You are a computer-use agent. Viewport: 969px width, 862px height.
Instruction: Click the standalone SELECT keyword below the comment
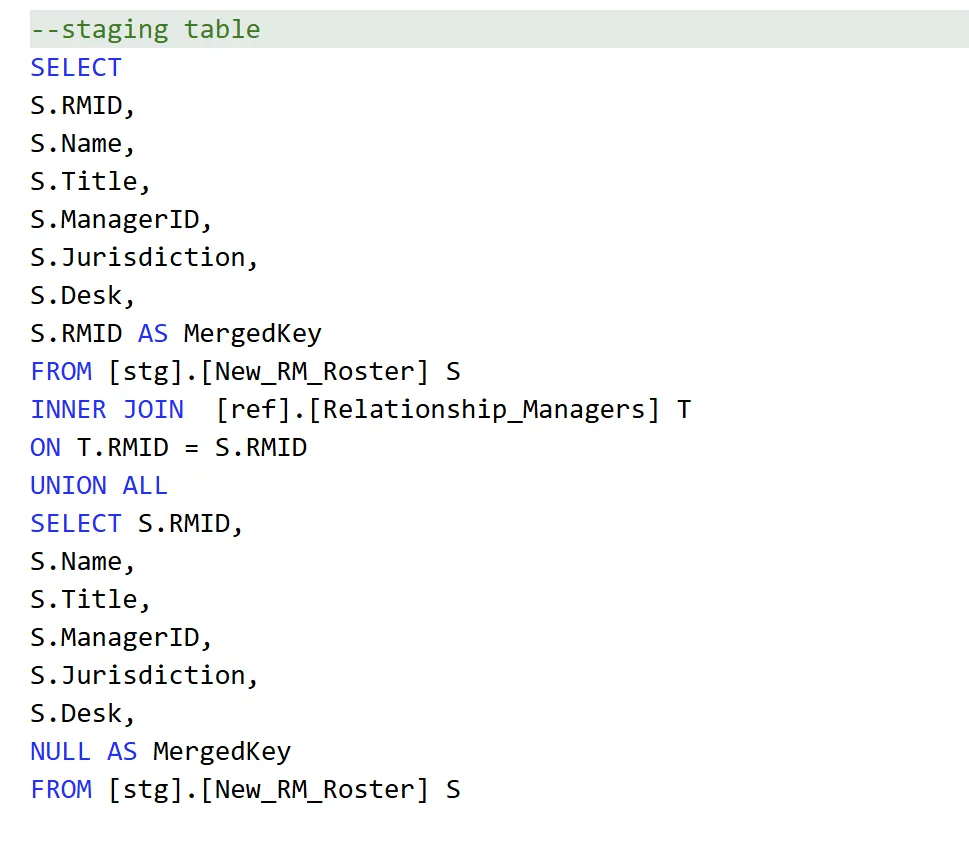click(76, 68)
